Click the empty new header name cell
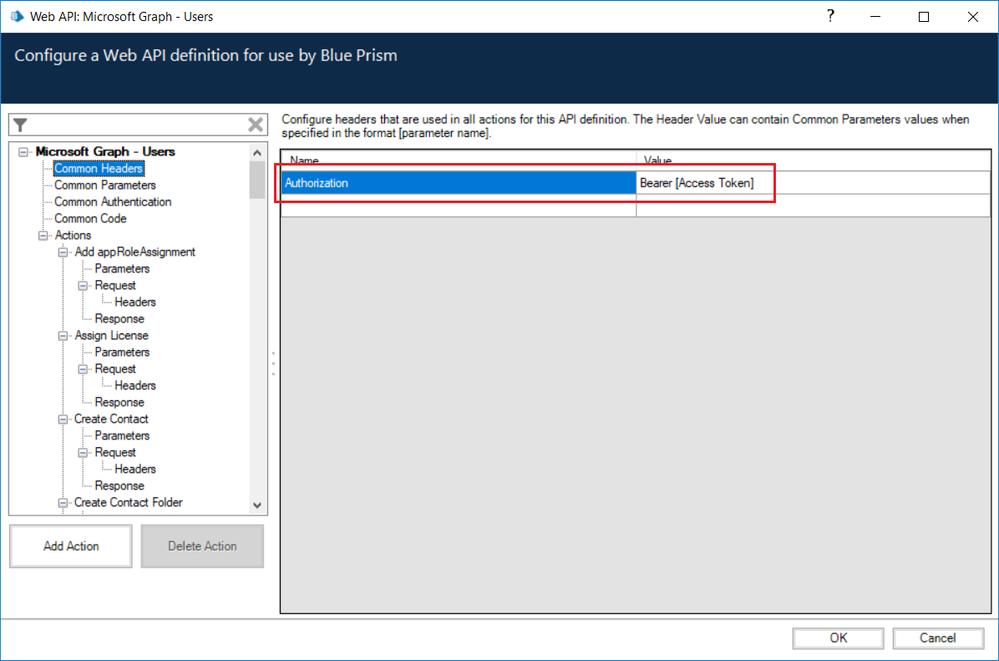Screen dimensions: 999x661 [x=459, y=206]
